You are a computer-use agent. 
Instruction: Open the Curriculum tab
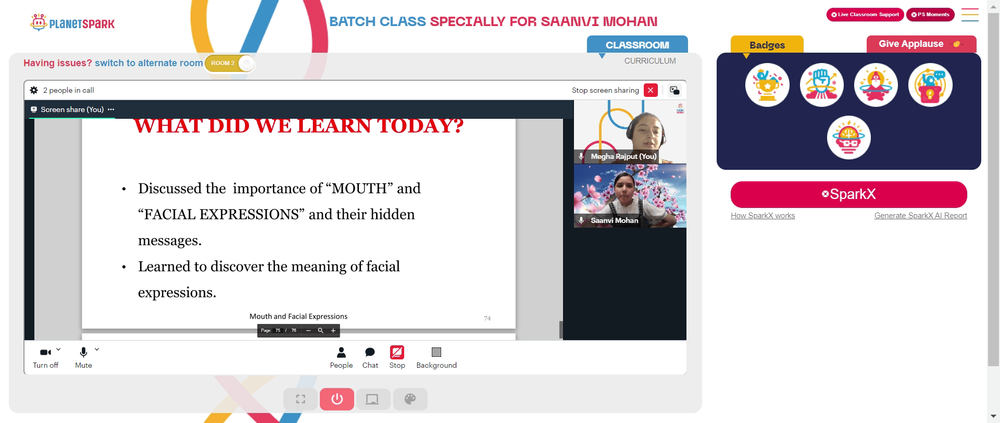(x=650, y=61)
